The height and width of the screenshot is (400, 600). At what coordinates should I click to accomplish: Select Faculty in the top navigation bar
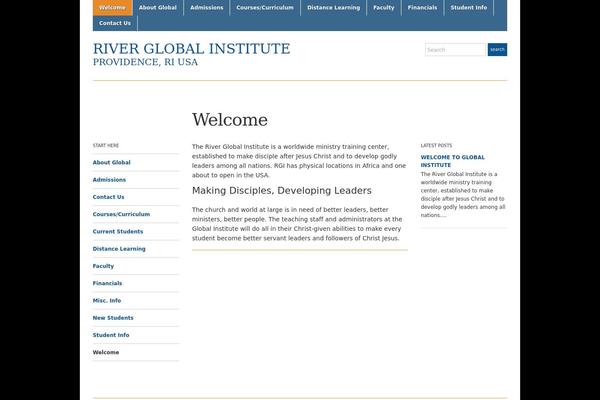[384, 8]
